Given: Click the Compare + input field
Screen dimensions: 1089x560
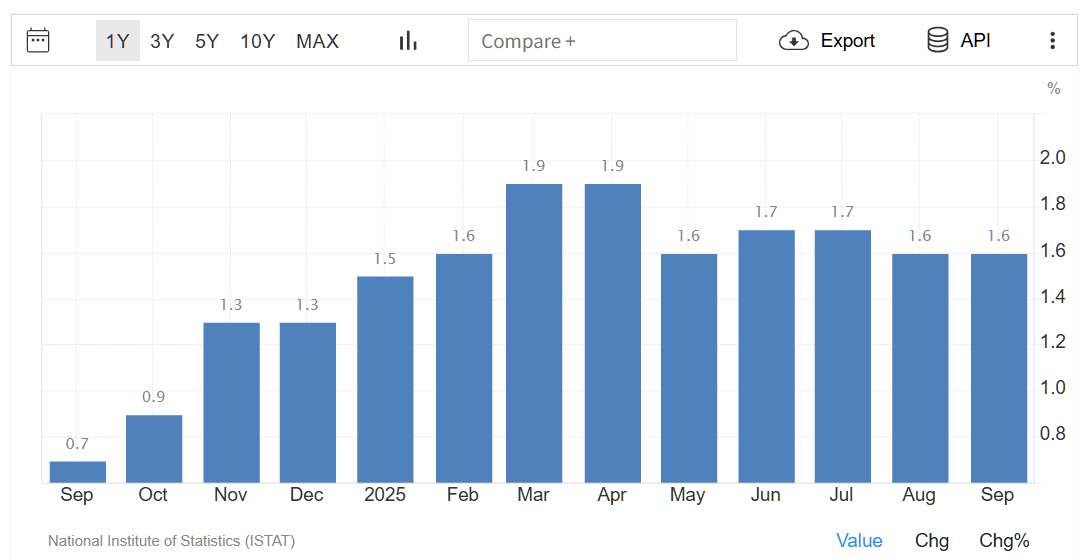Looking at the screenshot, I should tap(602, 41).
